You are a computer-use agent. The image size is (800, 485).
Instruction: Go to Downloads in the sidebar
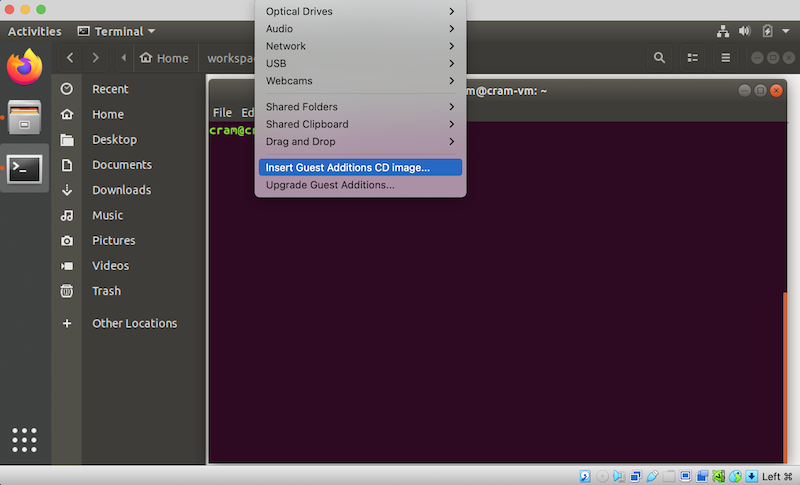pos(121,190)
